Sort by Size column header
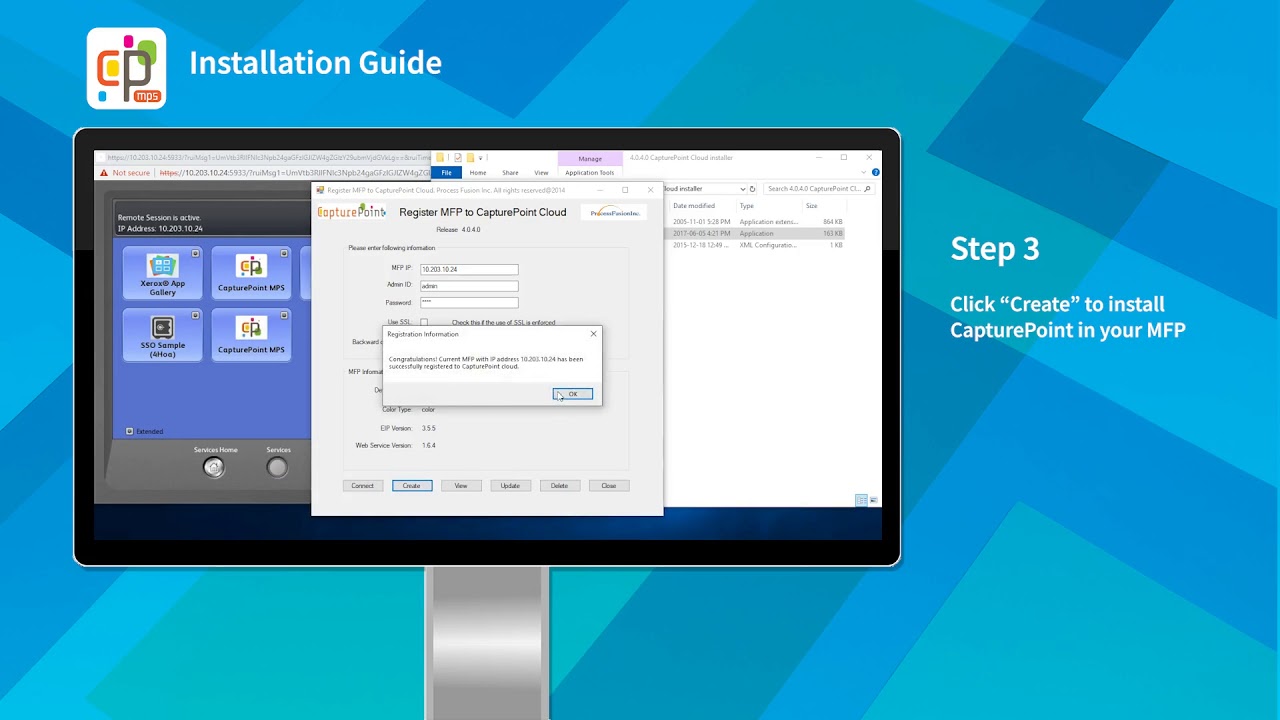 (x=812, y=206)
